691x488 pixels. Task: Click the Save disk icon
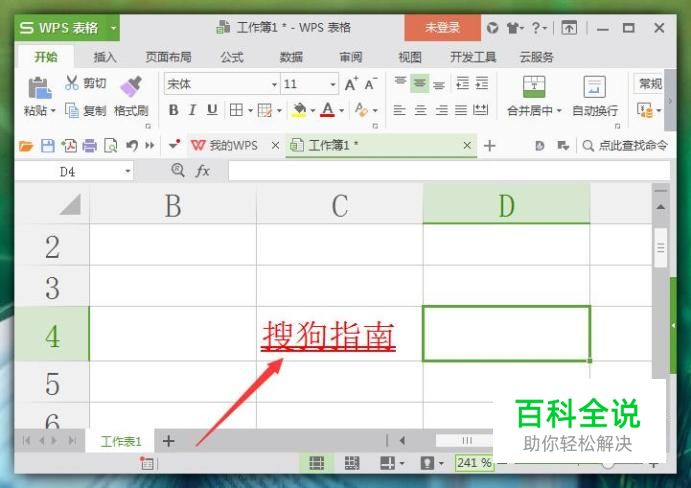tap(48, 145)
